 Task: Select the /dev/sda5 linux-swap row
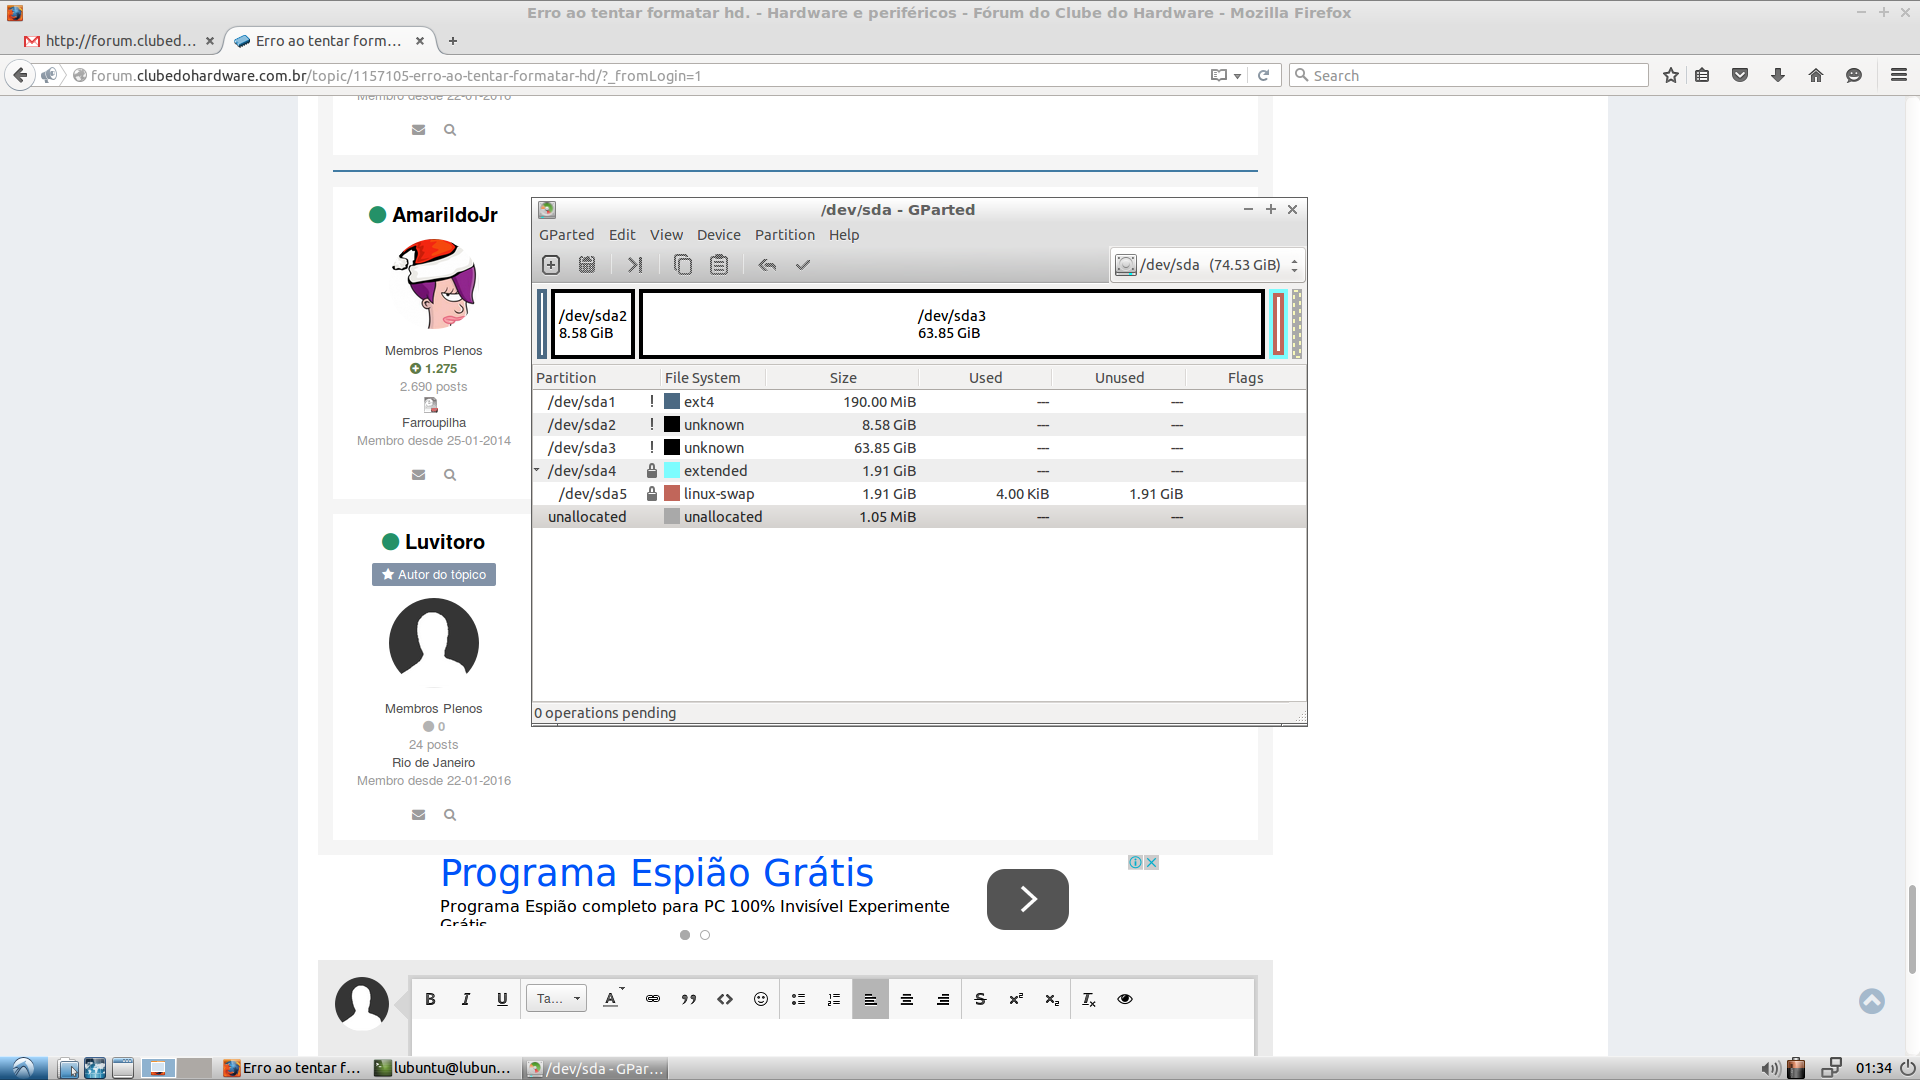pos(919,494)
